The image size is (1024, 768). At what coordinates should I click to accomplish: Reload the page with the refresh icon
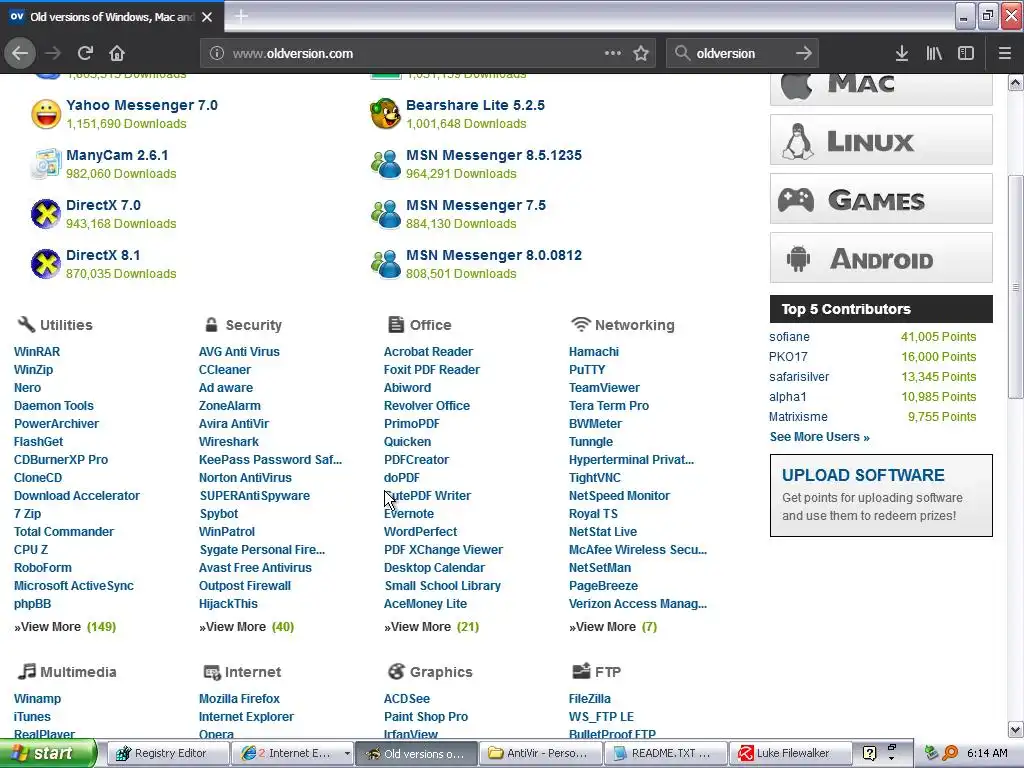[x=85, y=54]
